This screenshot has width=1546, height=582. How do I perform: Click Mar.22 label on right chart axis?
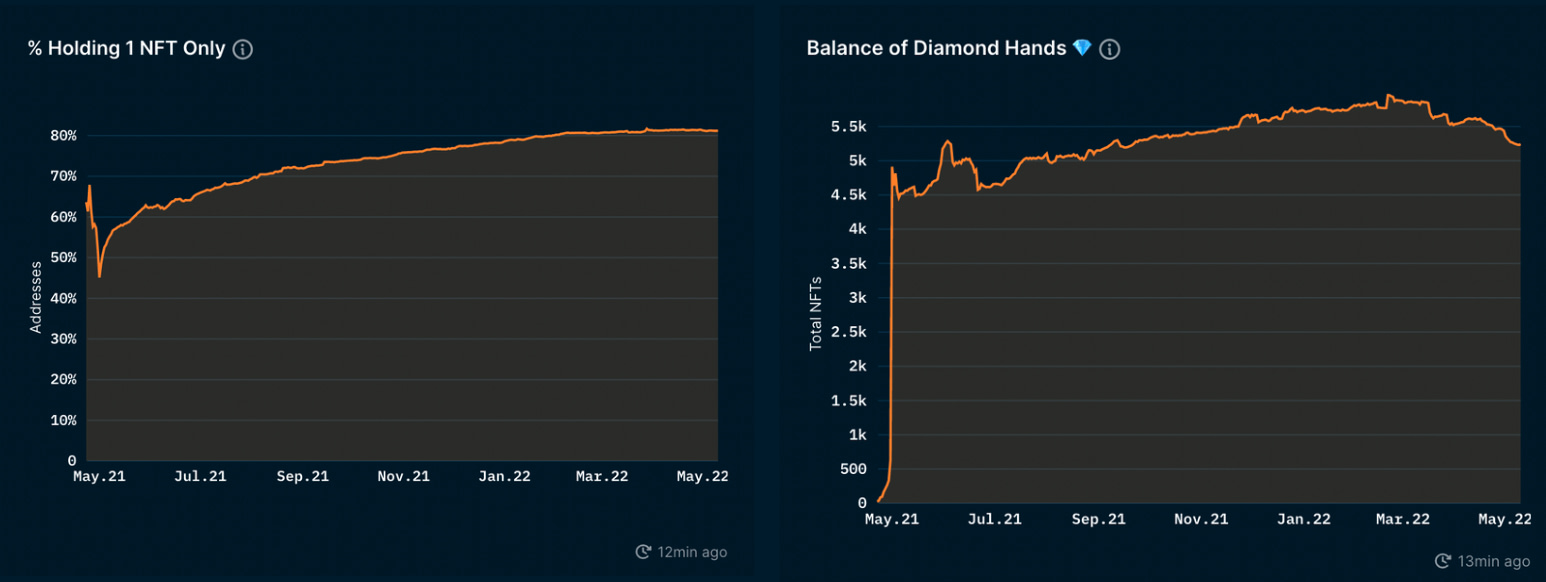click(x=1403, y=519)
